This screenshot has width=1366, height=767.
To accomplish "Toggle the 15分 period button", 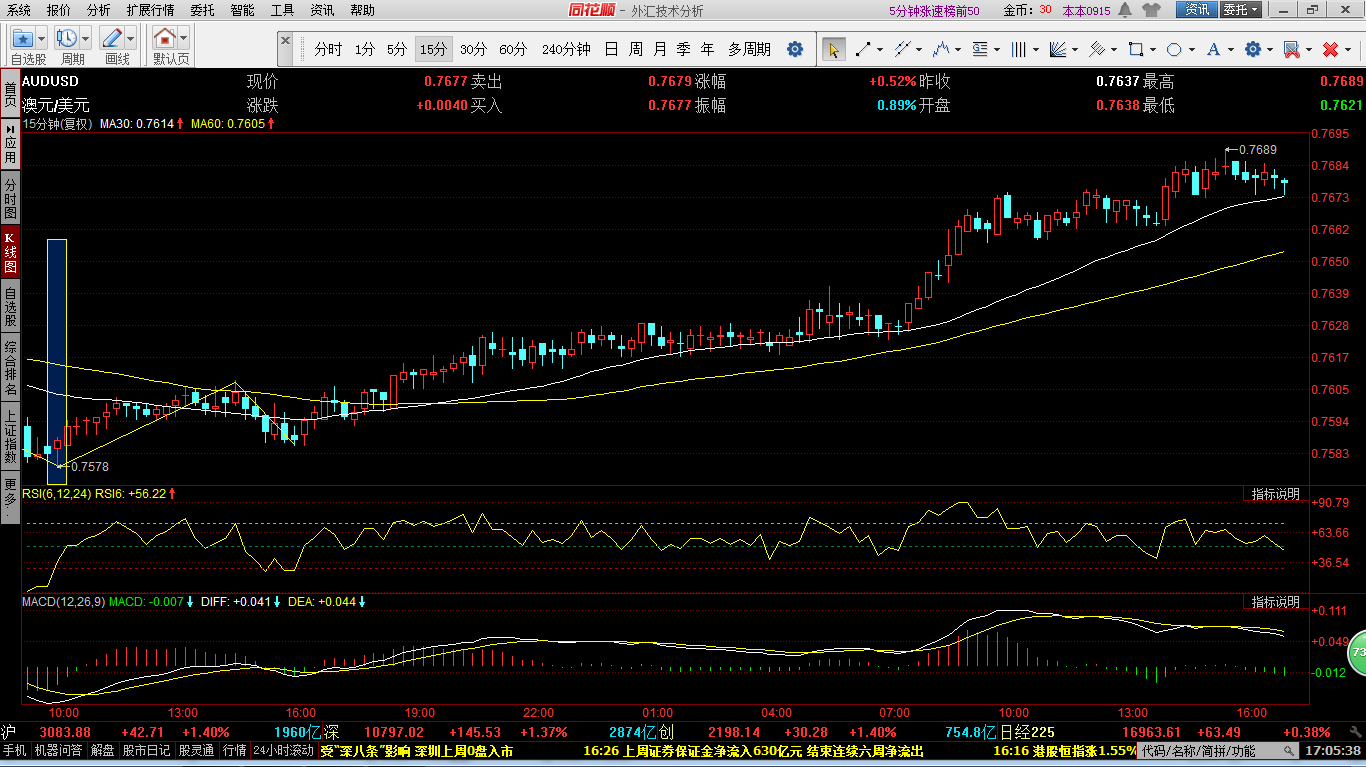I will coord(433,49).
